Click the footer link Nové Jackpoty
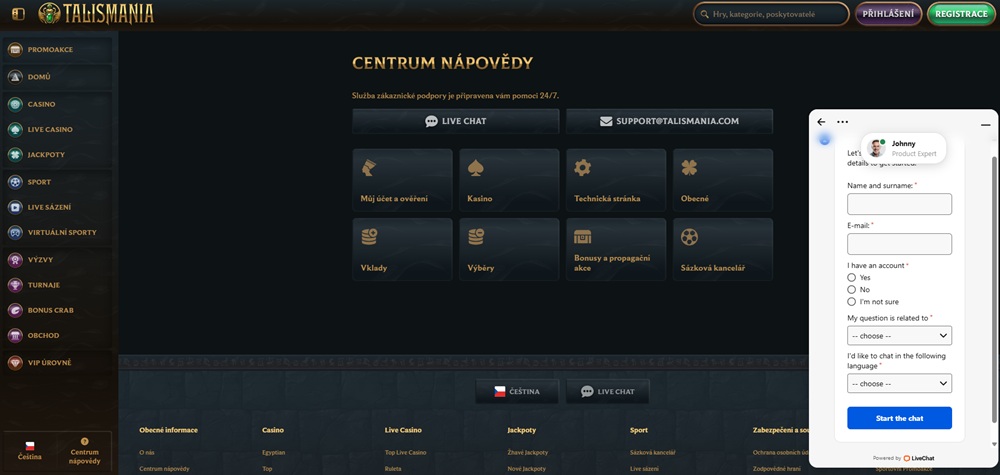The image size is (1000, 475). (527, 469)
